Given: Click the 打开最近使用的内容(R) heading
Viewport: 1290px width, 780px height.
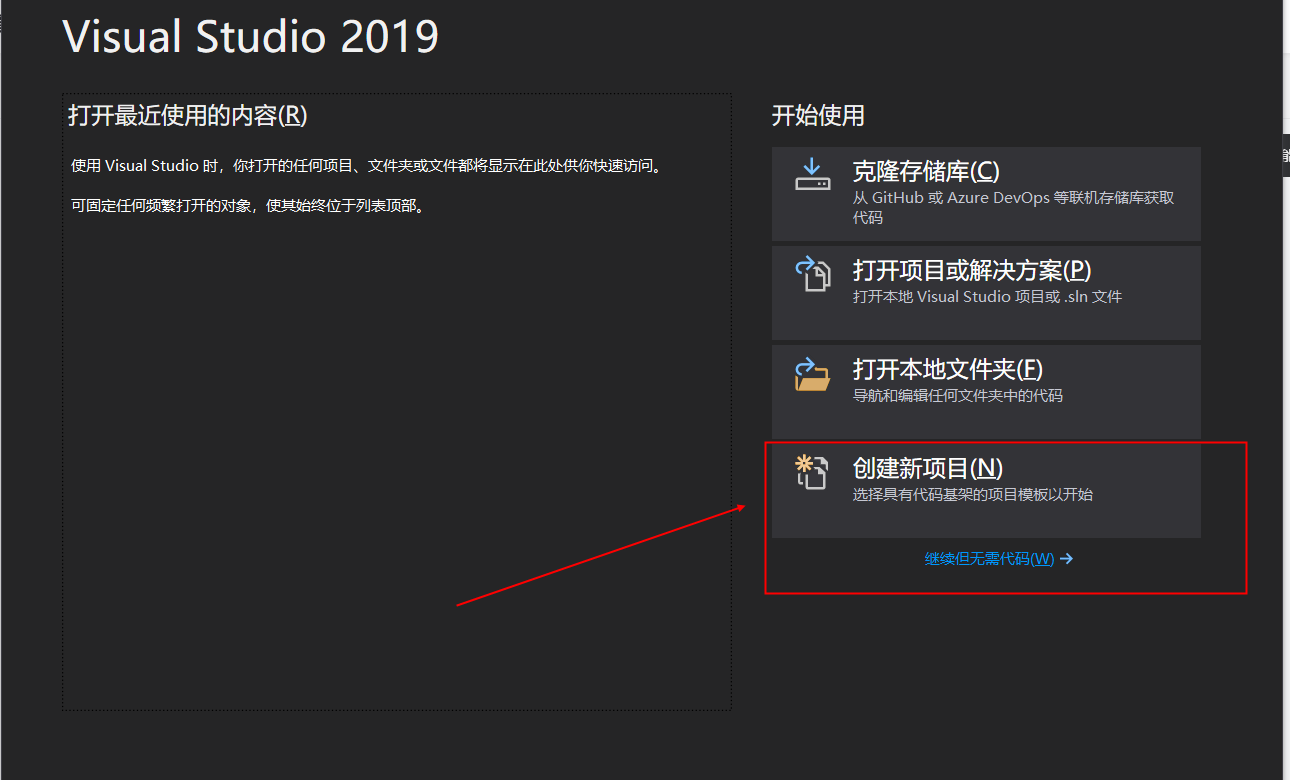Looking at the screenshot, I should tap(187, 116).
